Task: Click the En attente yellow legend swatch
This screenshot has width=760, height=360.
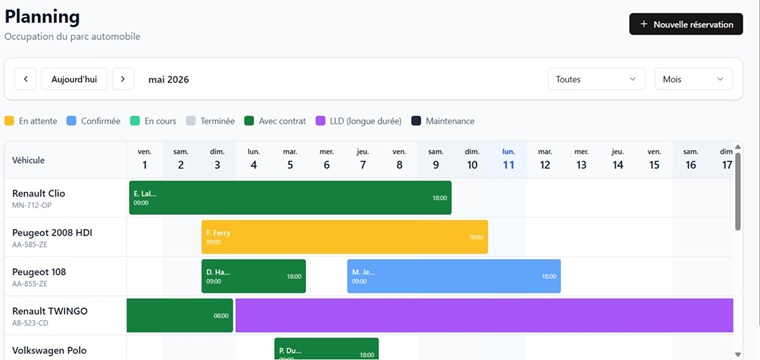Action: pos(9,121)
